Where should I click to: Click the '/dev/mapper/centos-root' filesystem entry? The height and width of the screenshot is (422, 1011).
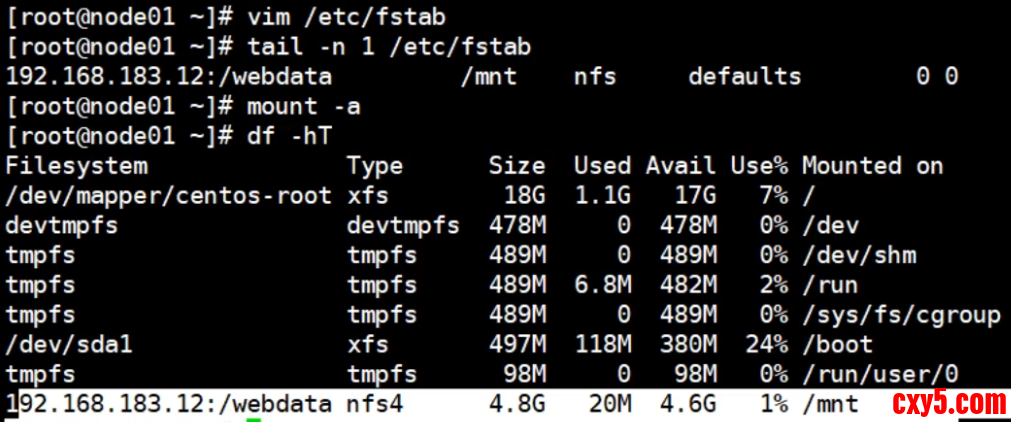tap(169, 195)
